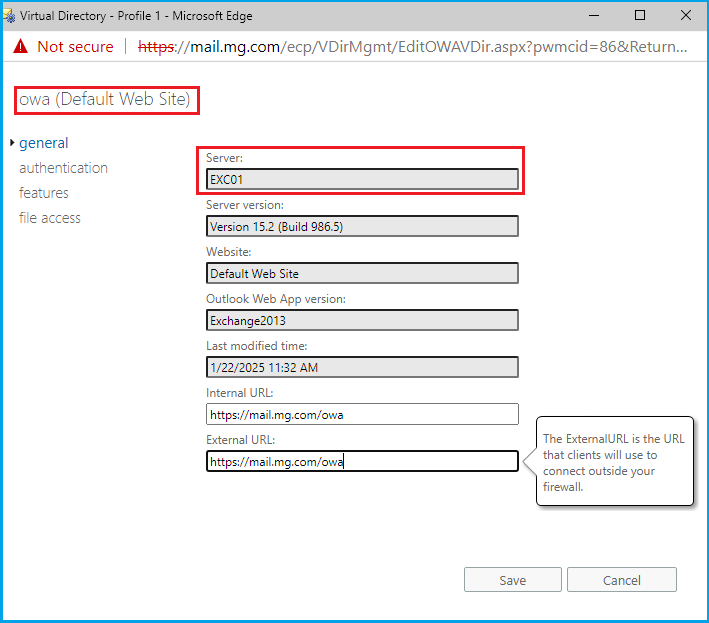The width and height of the screenshot is (709, 623).
Task: Click the Last modified time field
Action: click(x=362, y=367)
